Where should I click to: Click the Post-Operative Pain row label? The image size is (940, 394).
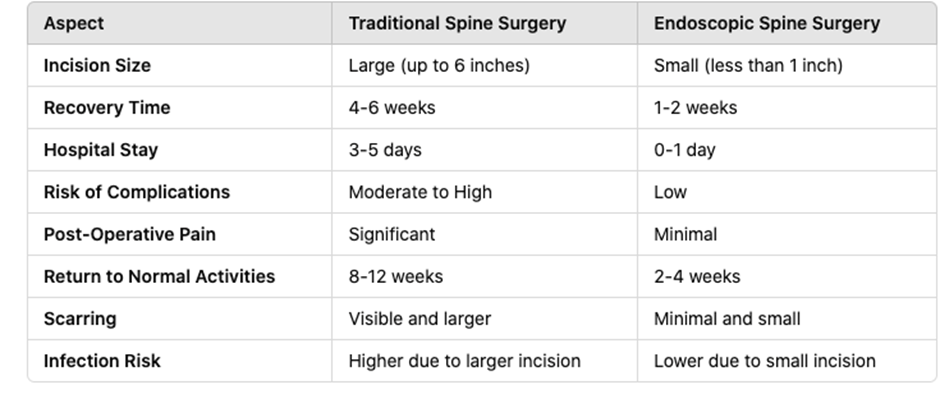point(129,234)
